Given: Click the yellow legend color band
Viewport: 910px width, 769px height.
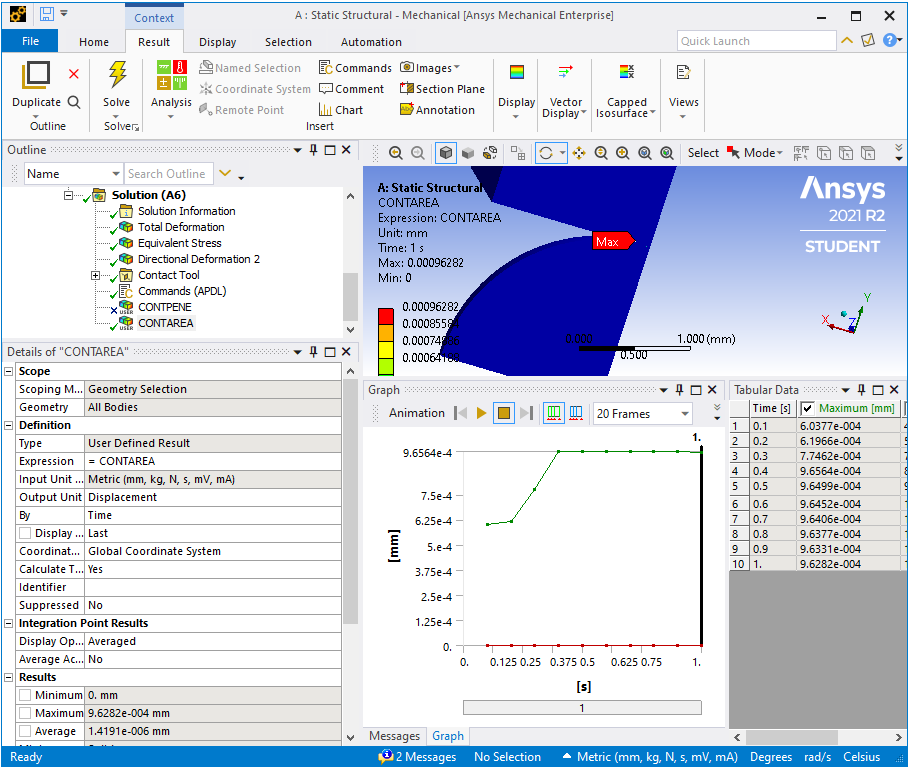Looking at the screenshot, I should pyautogui.click(x=386, y=350).
